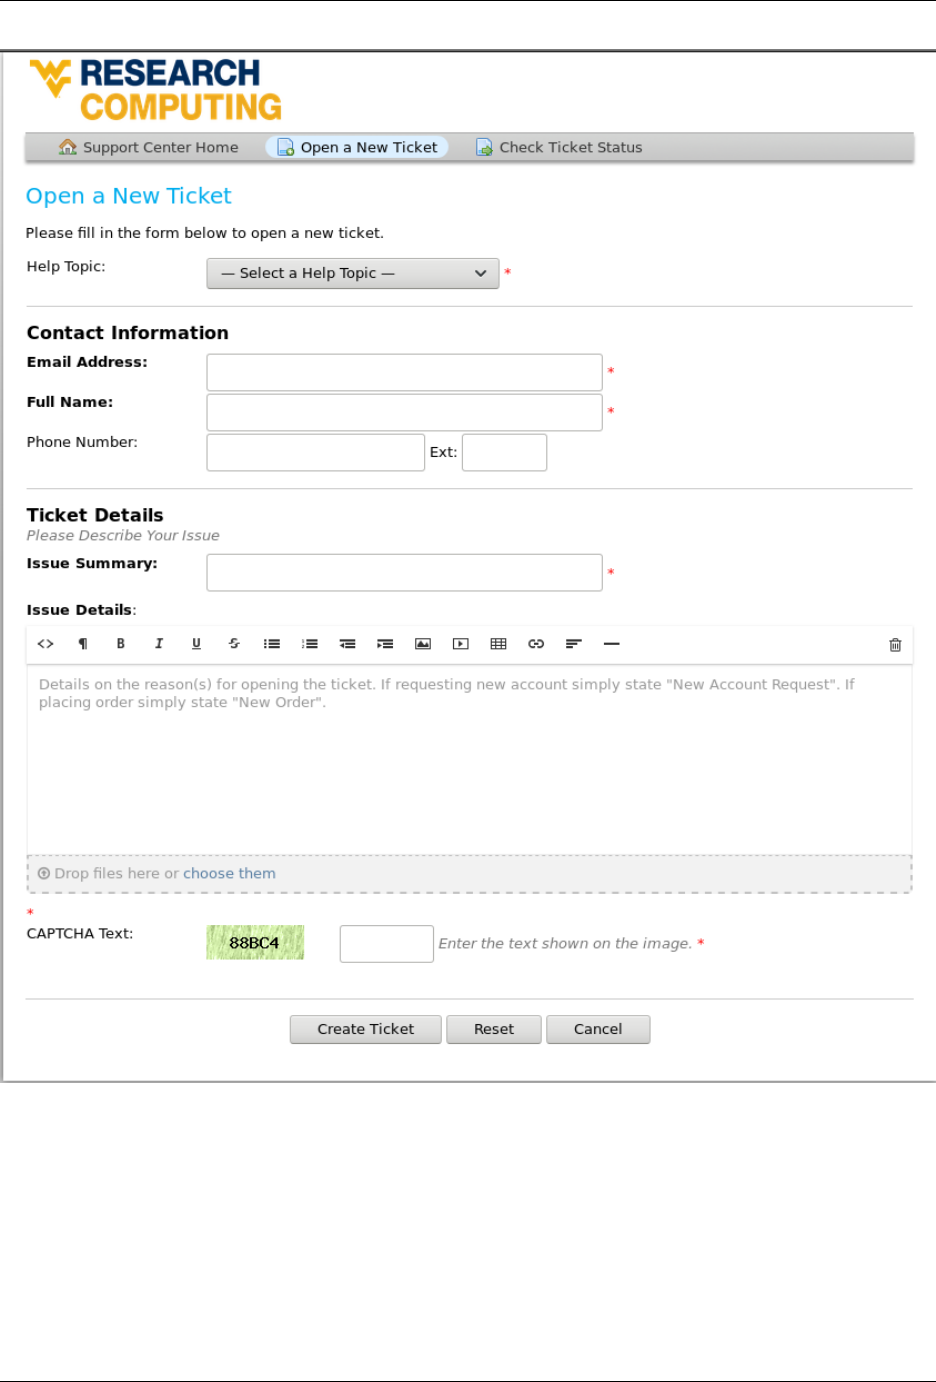
Task: Insert a table in the editor
Action: pos(498,644)
